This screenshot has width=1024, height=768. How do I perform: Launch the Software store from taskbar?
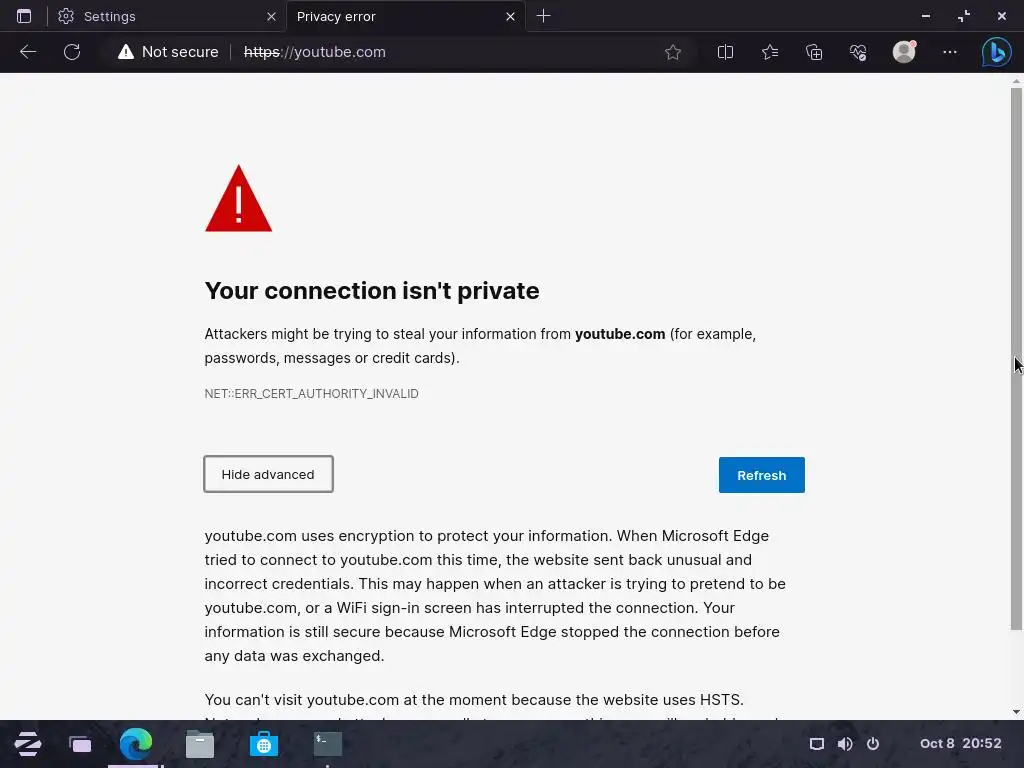click(x=264, y=744)
